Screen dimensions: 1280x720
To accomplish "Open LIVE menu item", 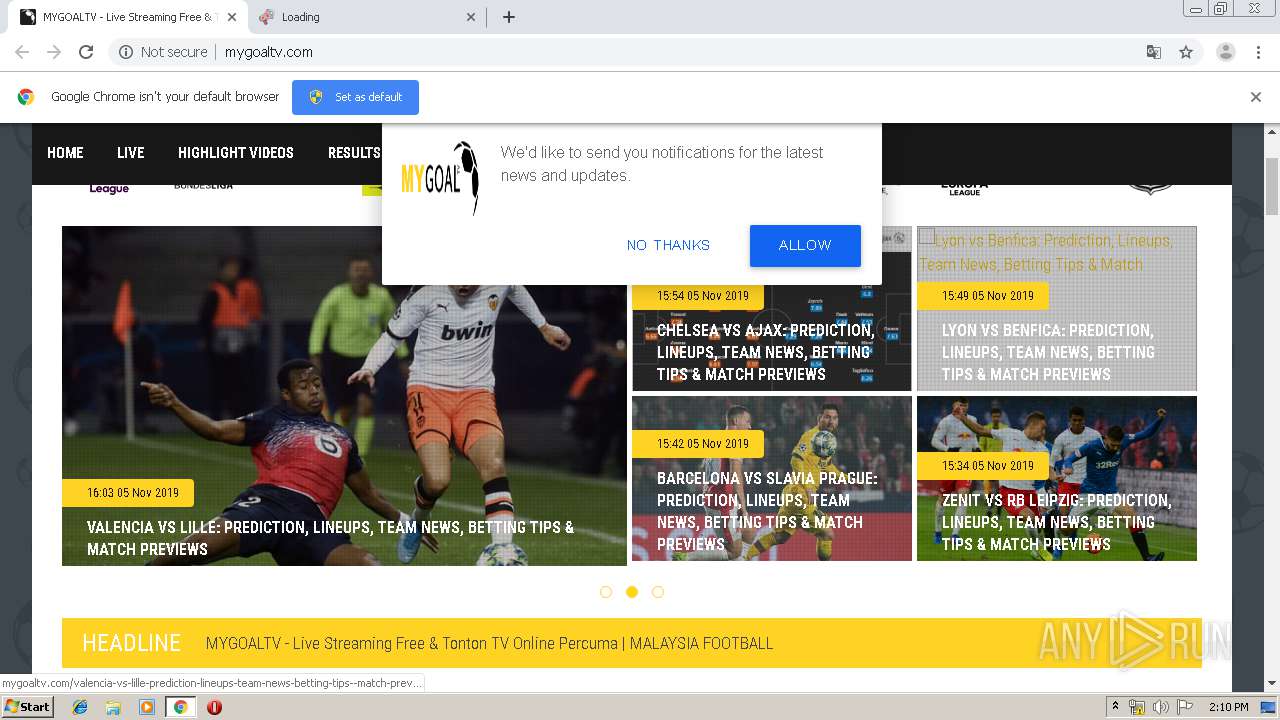I will (x=130, y=153).
